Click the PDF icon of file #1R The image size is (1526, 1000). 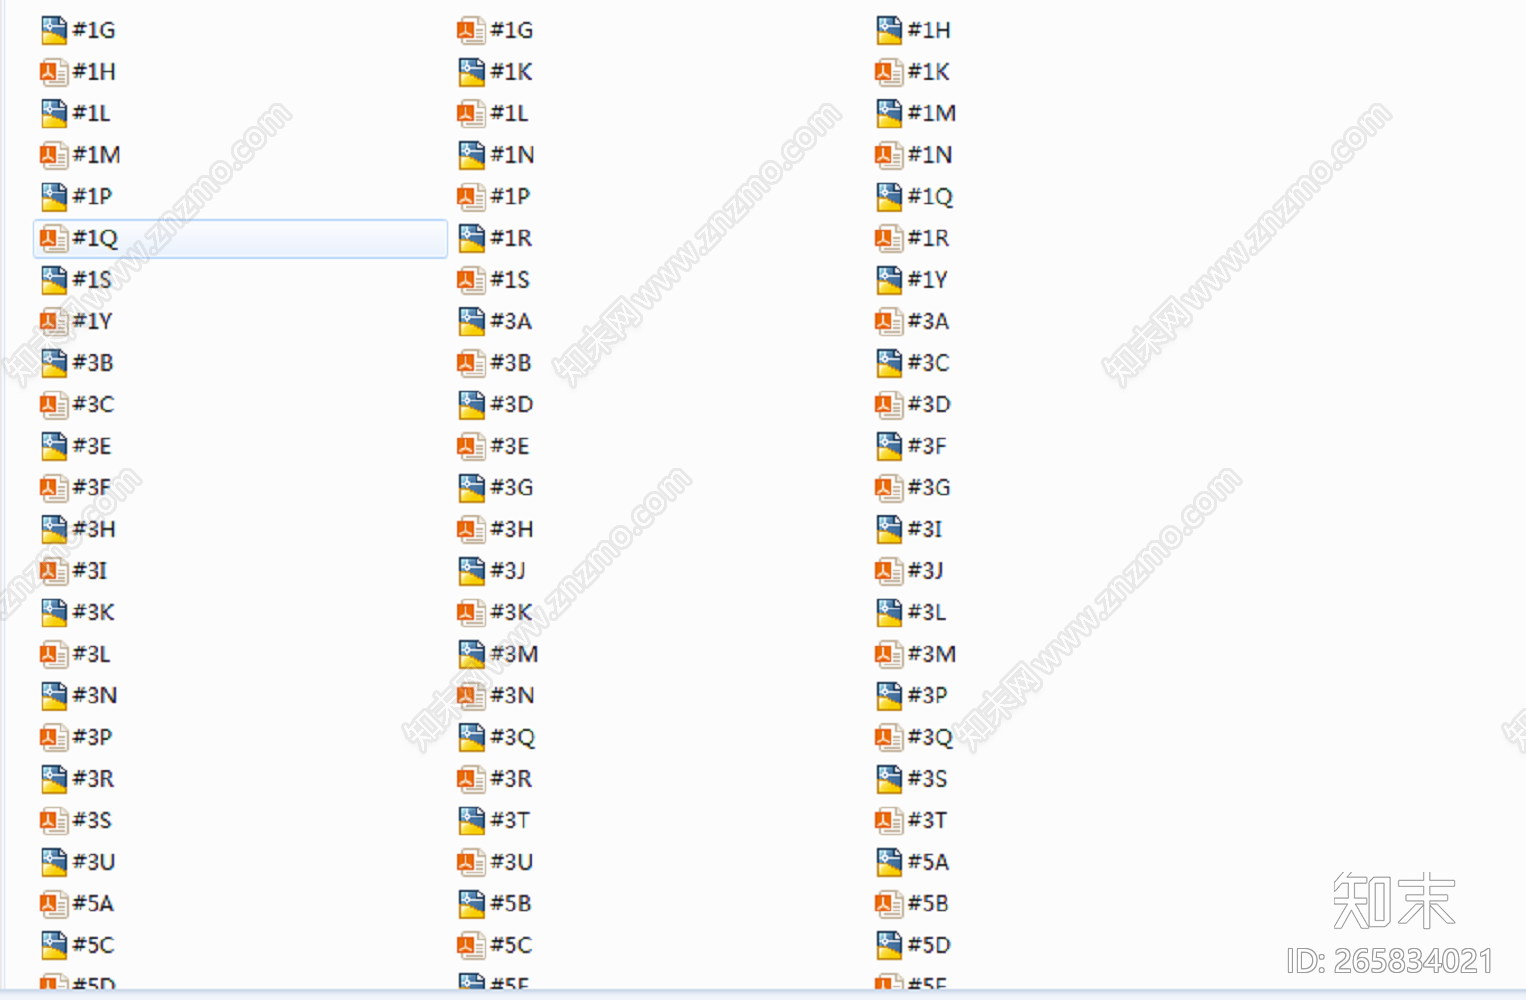tap(889, 238)
